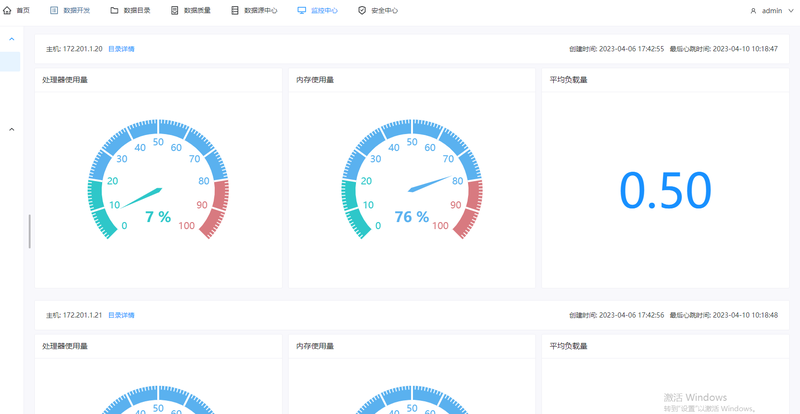Click 内存使用量 title of host 172.201.1.21

(315, 346)
